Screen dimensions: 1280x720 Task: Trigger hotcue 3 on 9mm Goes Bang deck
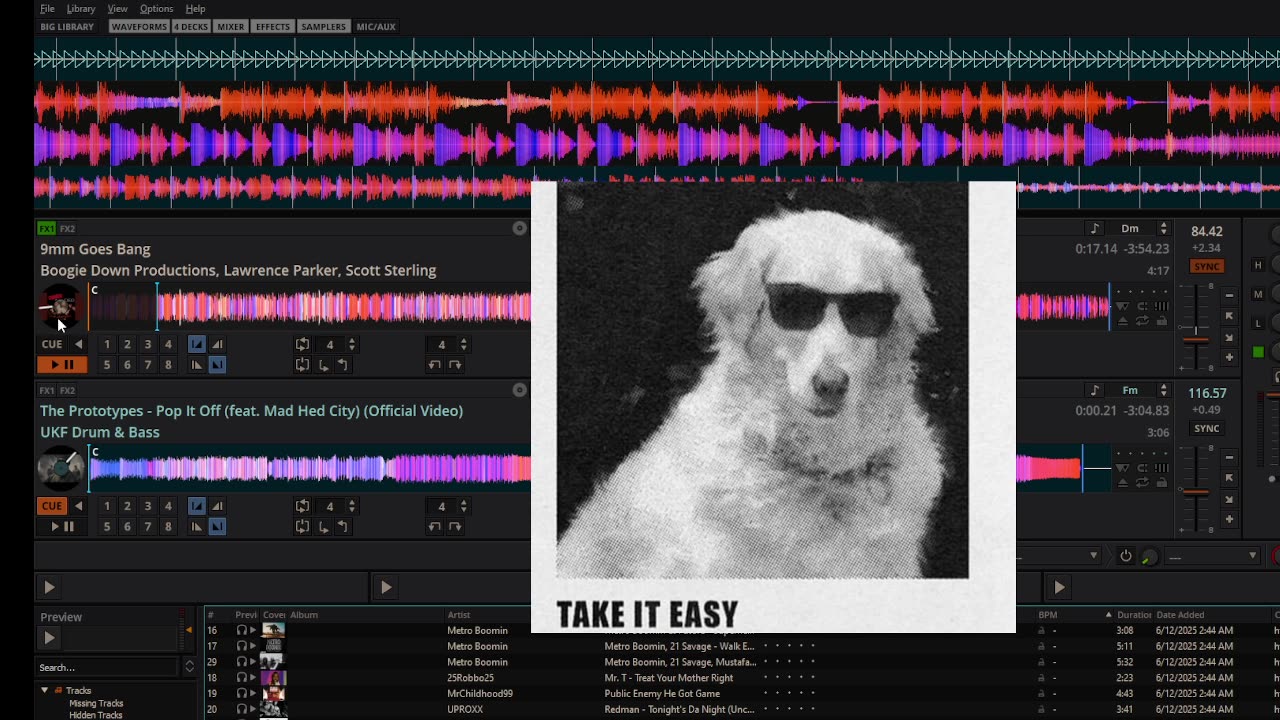147,344
